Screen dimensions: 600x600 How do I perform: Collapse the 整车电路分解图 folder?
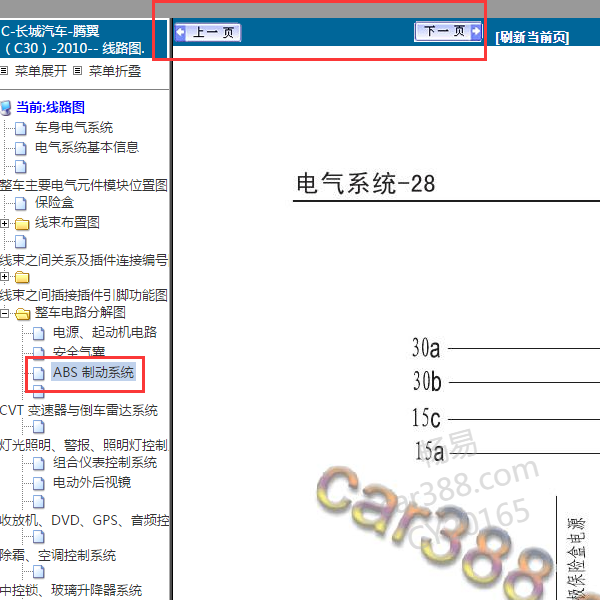coord(4,313)
